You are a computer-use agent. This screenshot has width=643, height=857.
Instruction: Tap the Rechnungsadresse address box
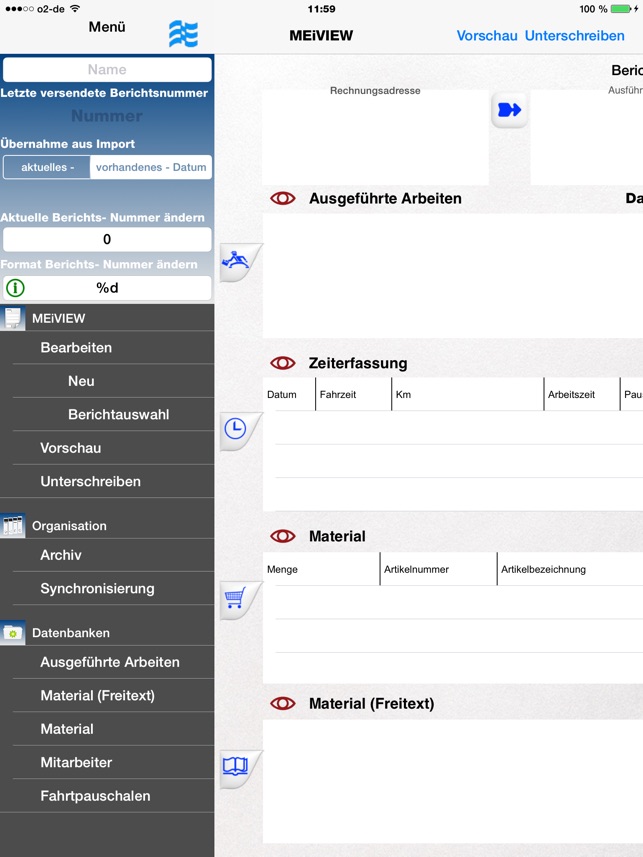(376, 138)
